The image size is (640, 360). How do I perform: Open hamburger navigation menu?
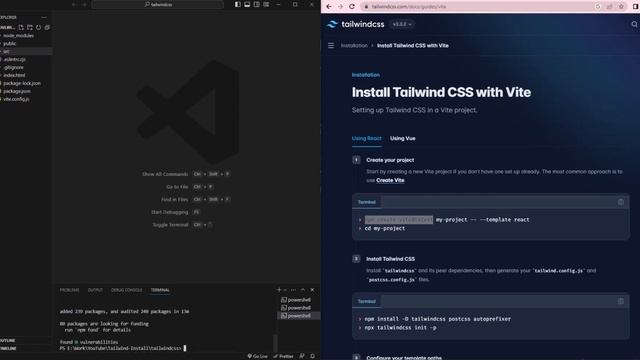pos(331,45)
